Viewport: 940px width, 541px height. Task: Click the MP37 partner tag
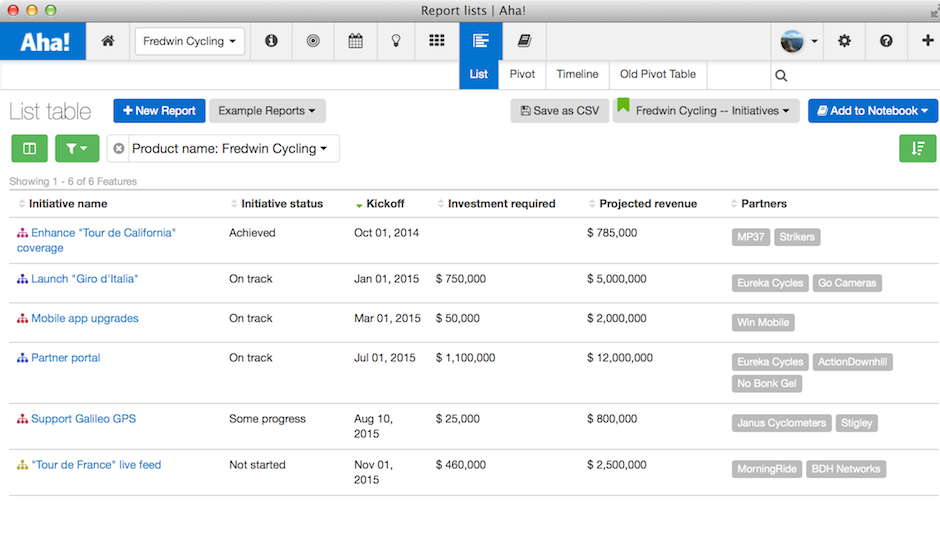751,237
